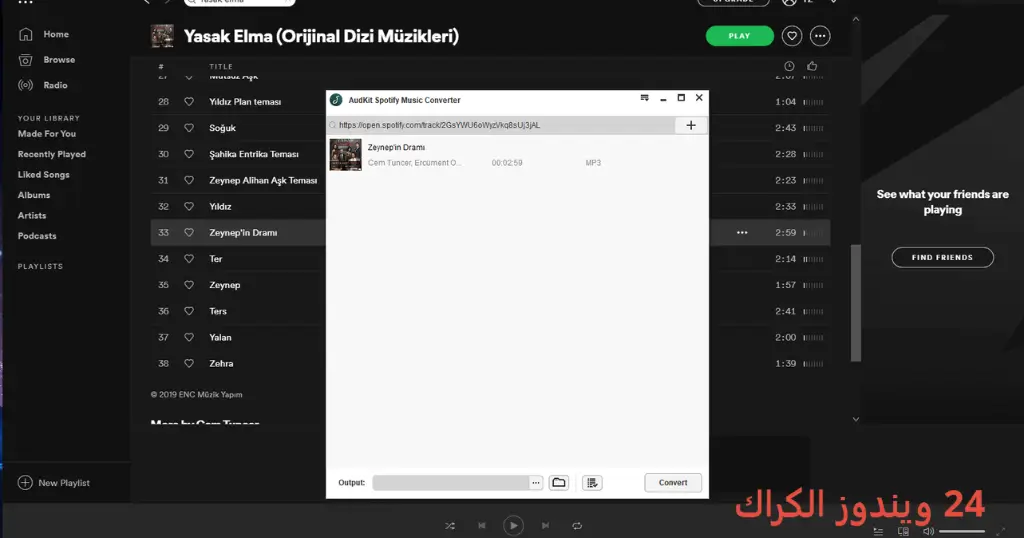The height and width of the screenshot is (538, 1024).
Task: Like track 34 Ter with heart
Action: [189, 259]
